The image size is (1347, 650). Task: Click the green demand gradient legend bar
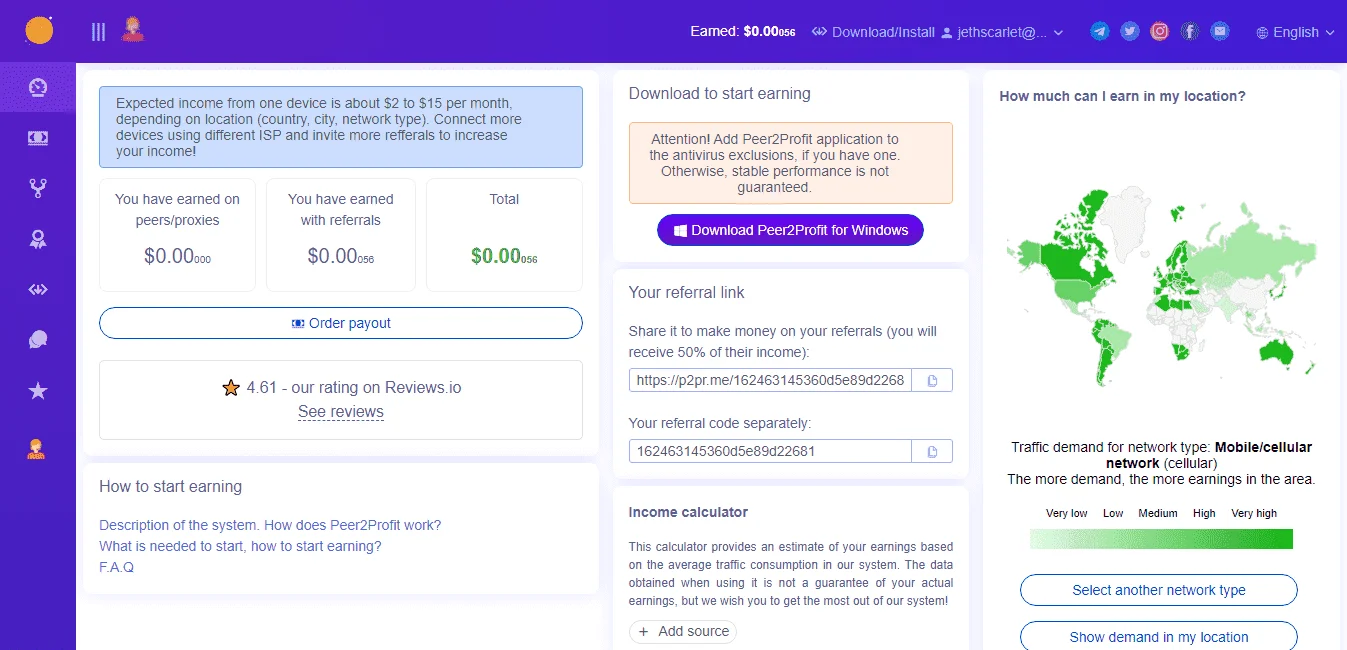[x=1161, y=539]
